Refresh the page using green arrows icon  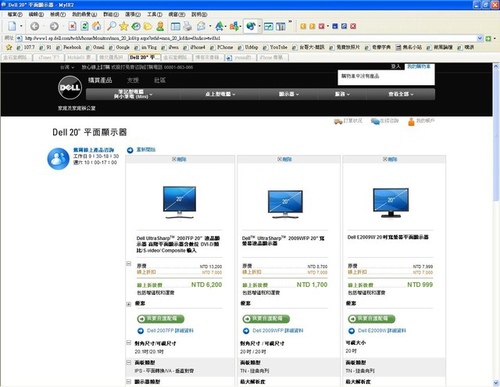(85, 26)
